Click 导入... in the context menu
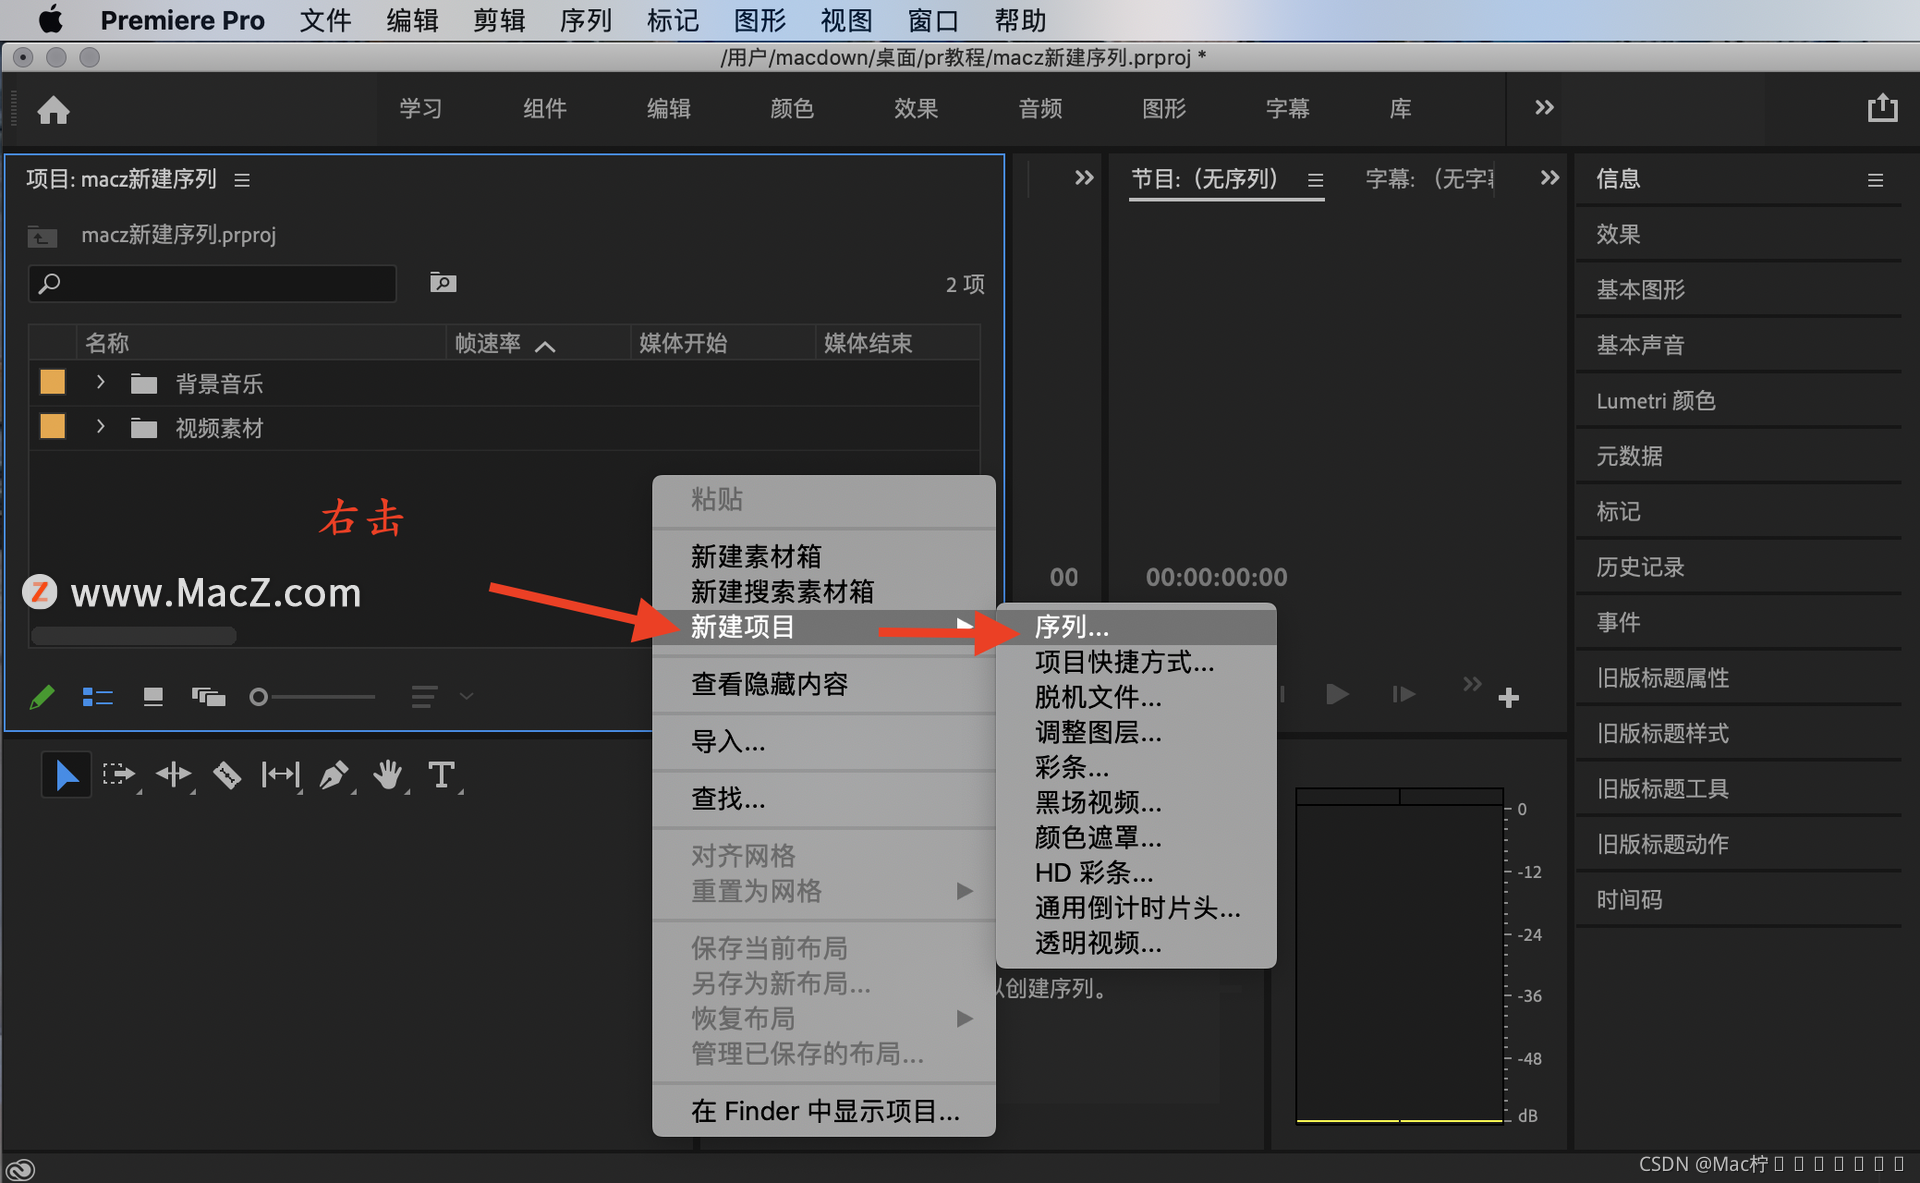The width and height of the screenshot is (1920, 1183). 824,742
